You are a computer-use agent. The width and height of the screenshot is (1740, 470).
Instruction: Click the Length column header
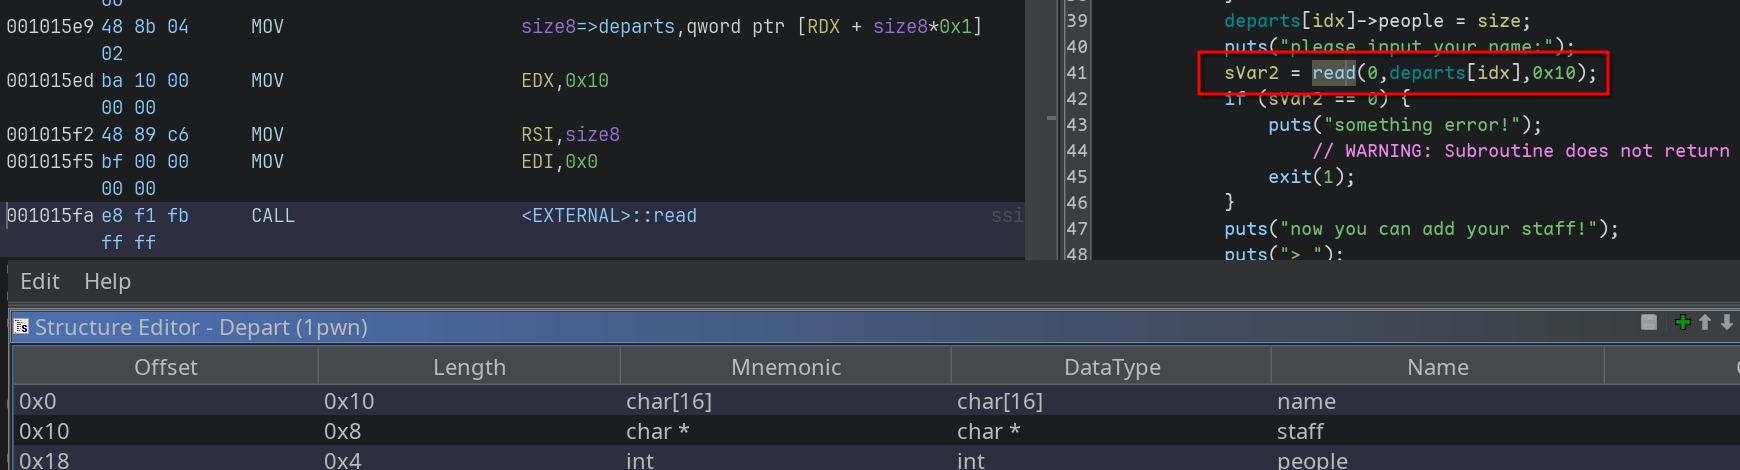(469, 367)
